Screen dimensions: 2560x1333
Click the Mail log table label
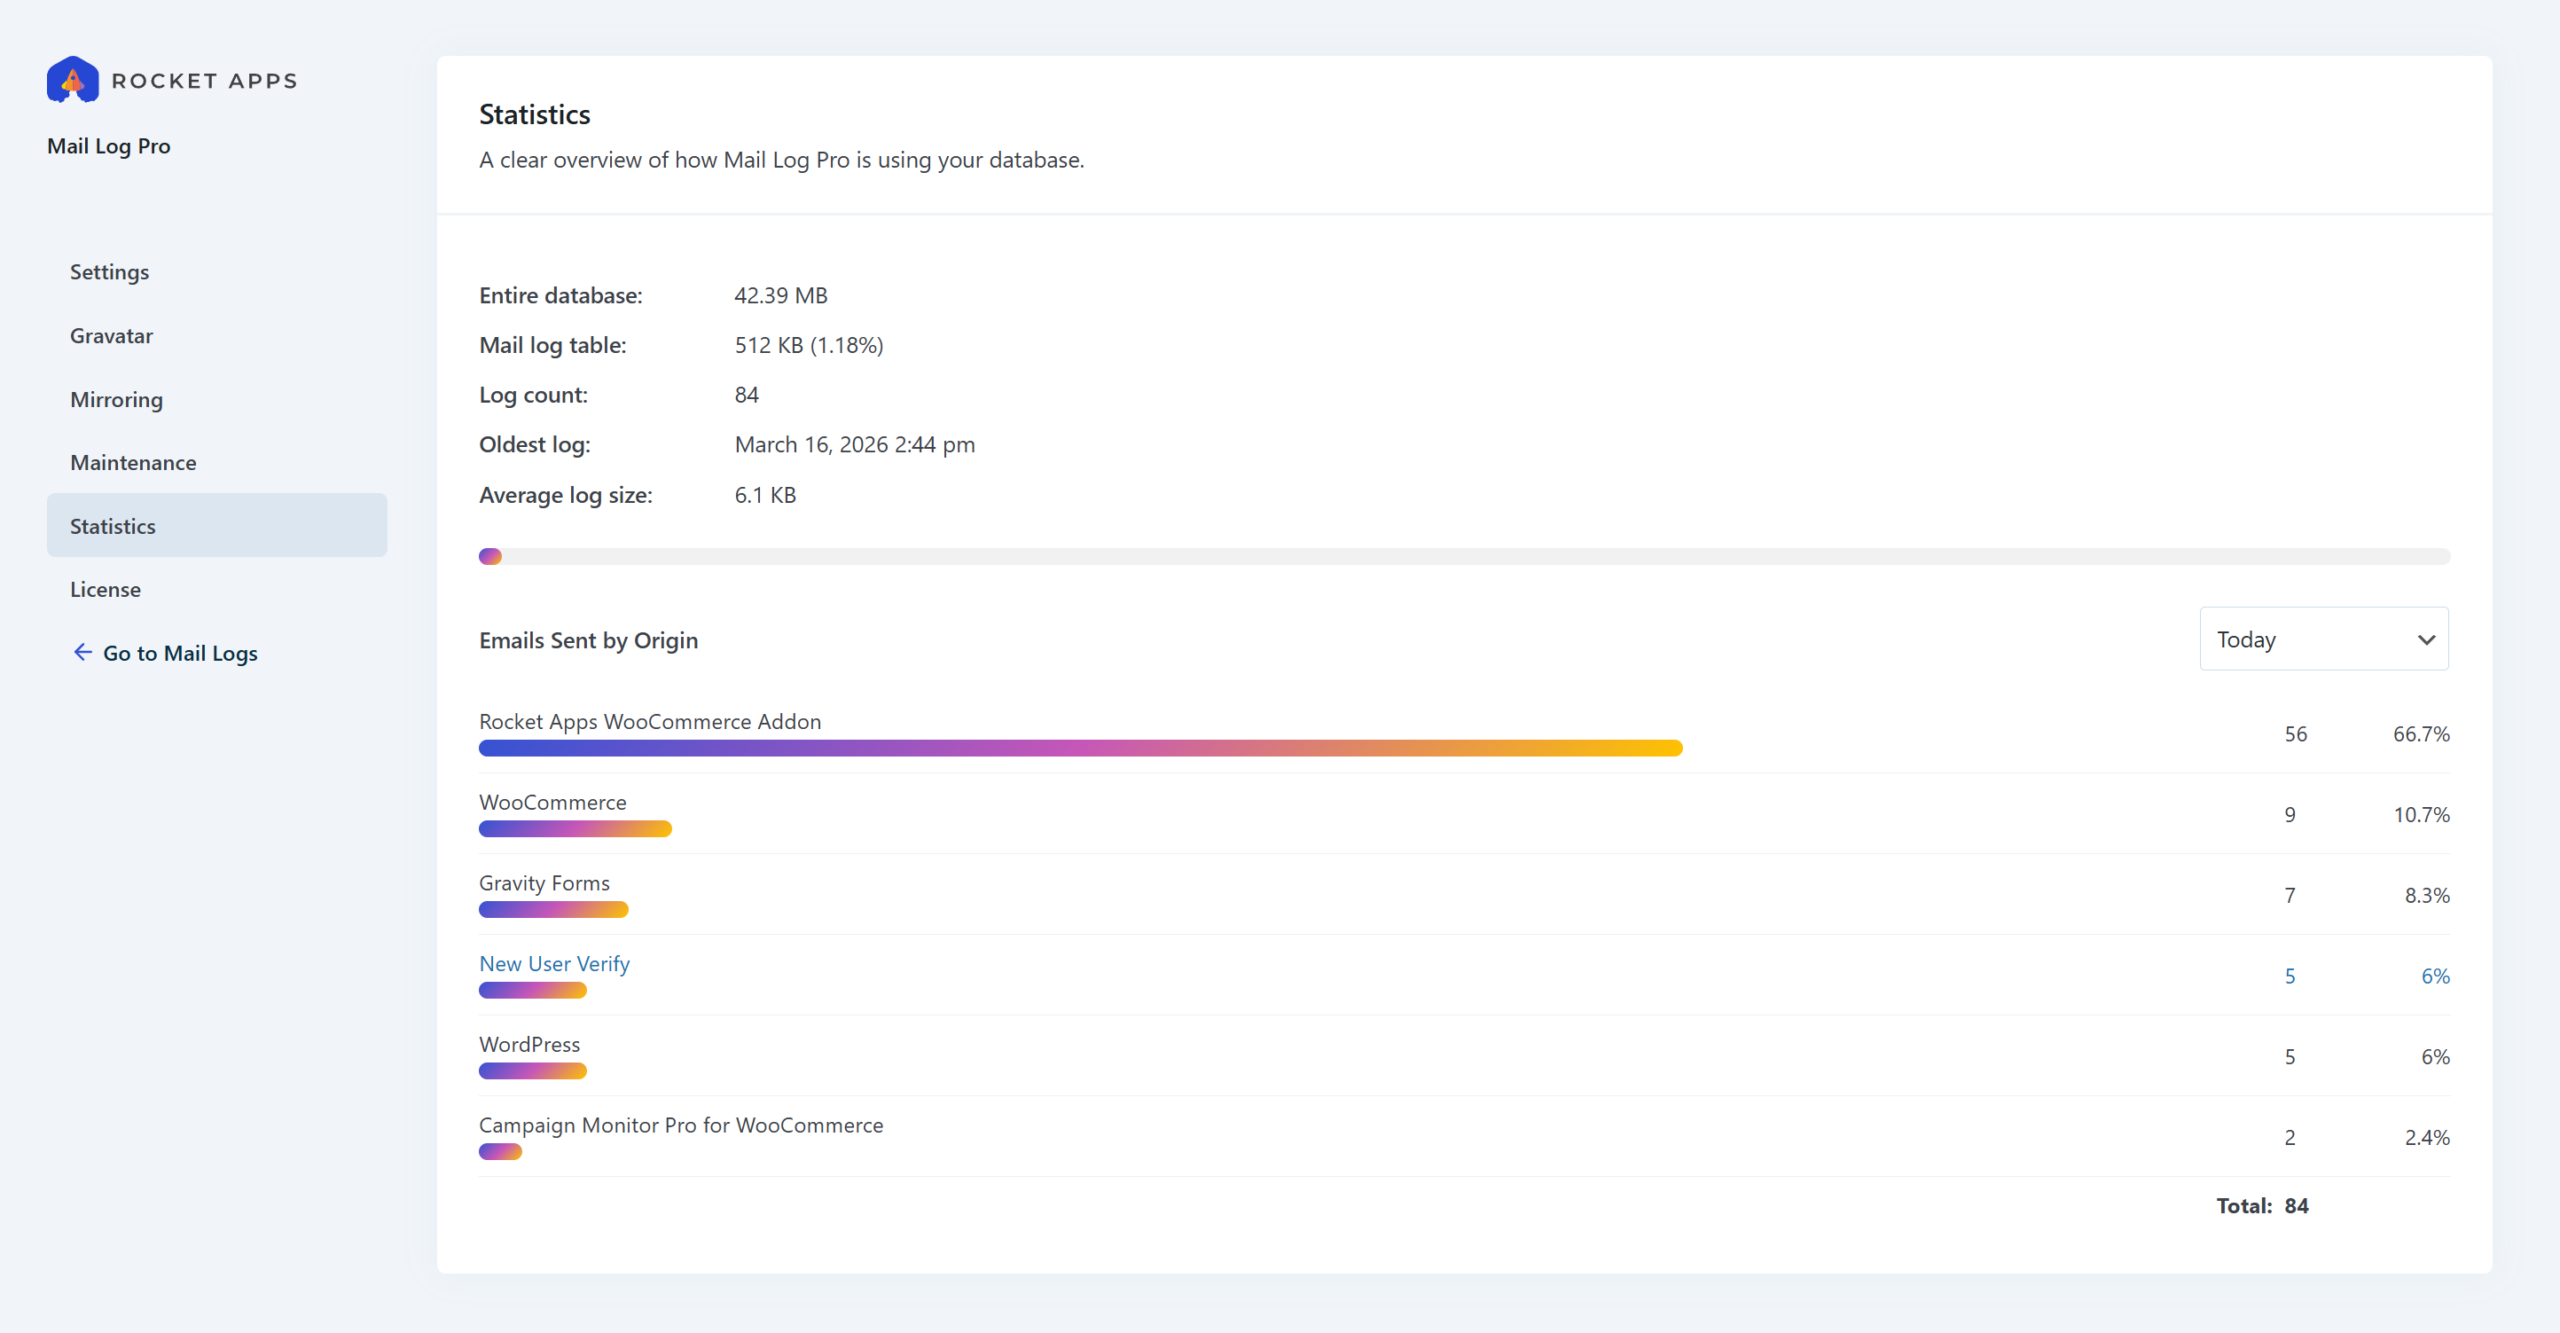553,345
